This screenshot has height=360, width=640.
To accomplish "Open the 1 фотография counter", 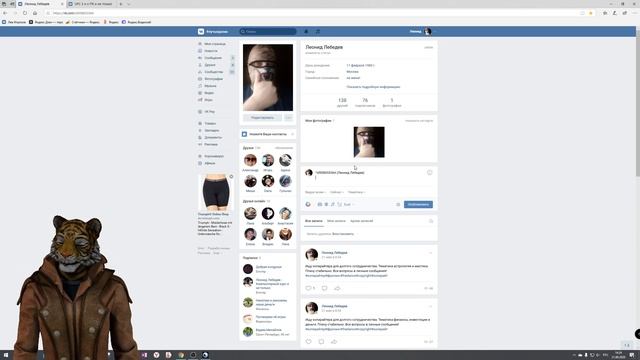I will tap(392, 102).
